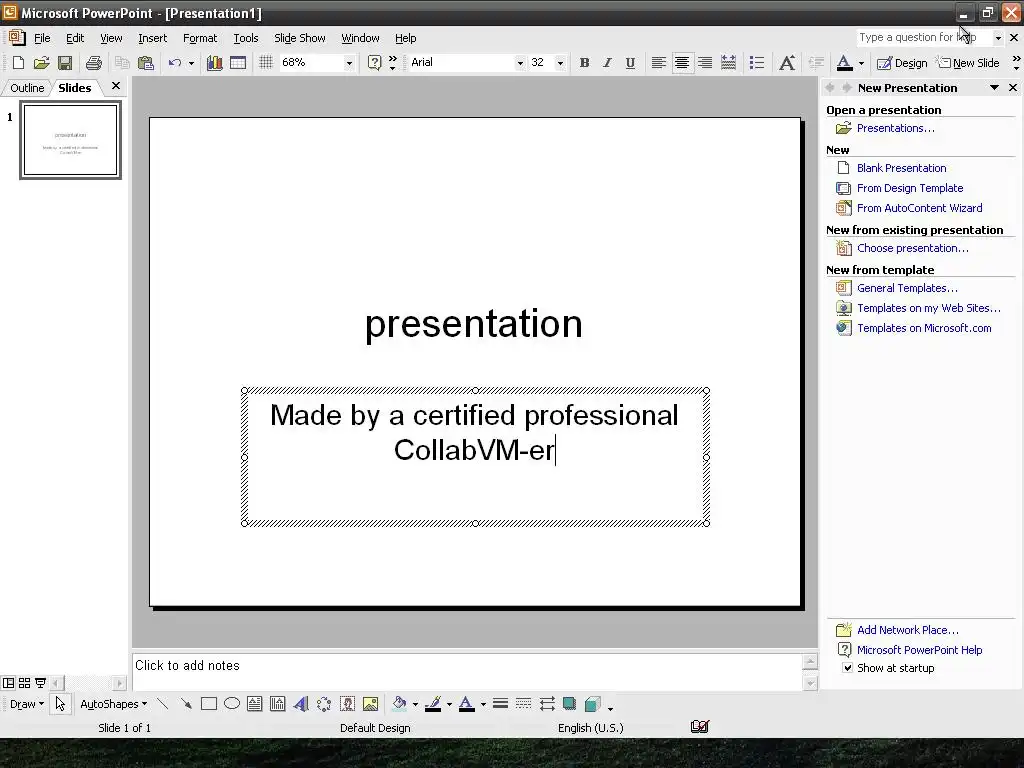Open the Slide Design pane
This screenshot has width=1024, height=768.
[x=902, y=63]
